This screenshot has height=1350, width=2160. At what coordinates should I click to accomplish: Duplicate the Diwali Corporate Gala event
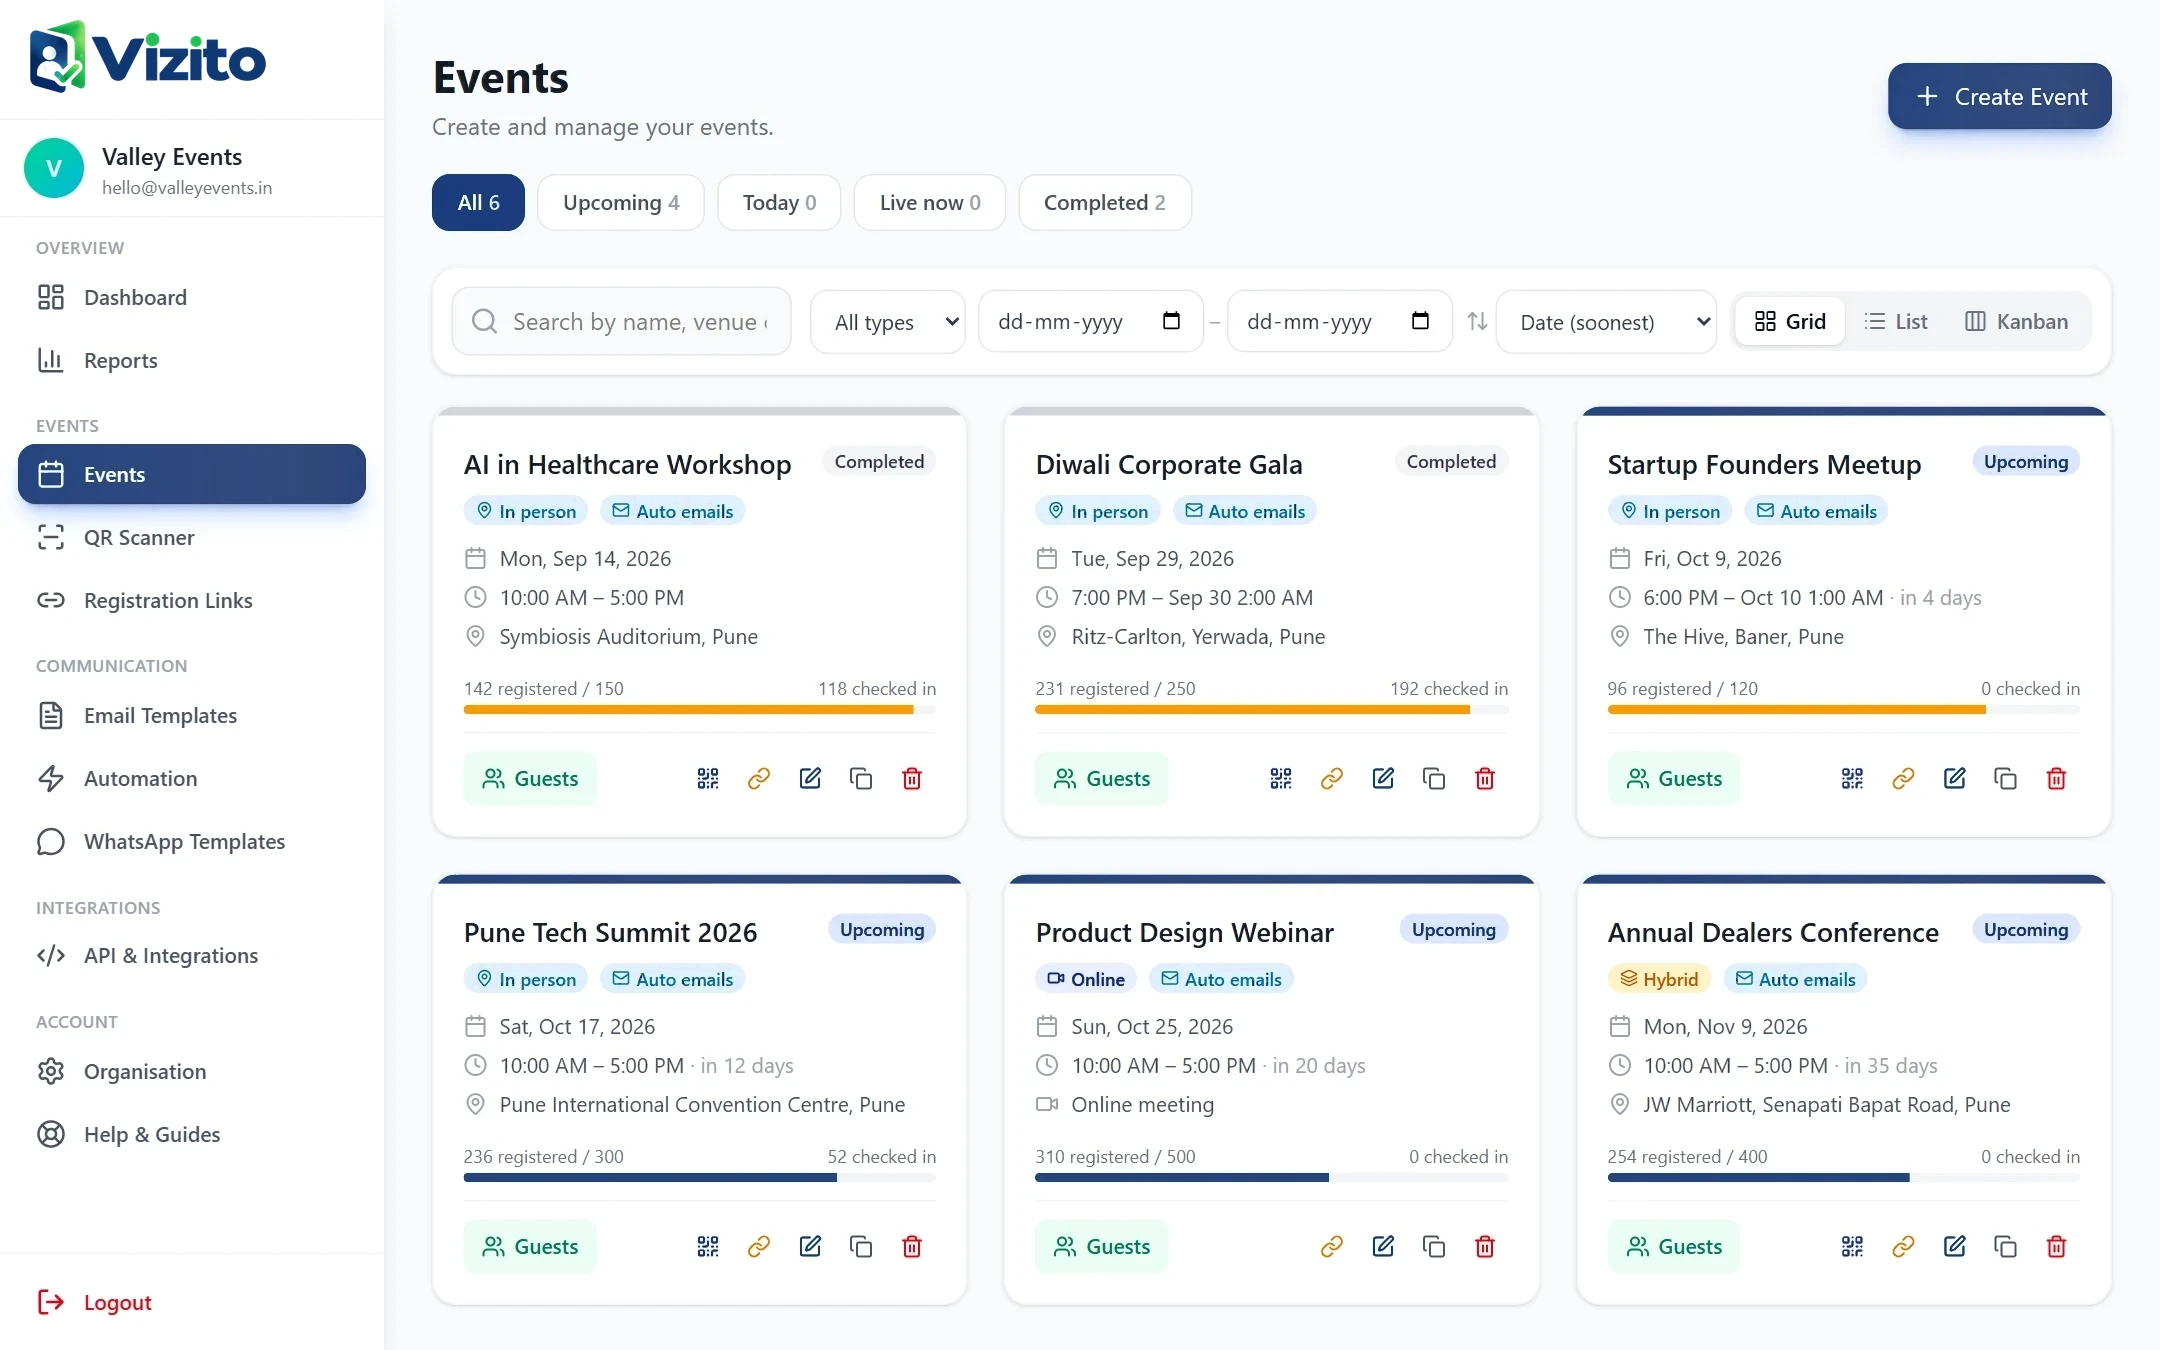[x=1434, y=778]
